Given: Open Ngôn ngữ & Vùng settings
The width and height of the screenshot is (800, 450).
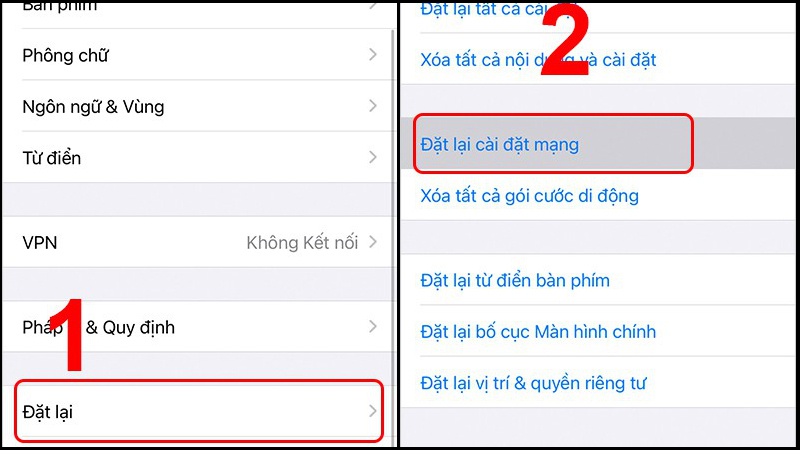Looking at the screenshot, I should (x=198, y=106).
